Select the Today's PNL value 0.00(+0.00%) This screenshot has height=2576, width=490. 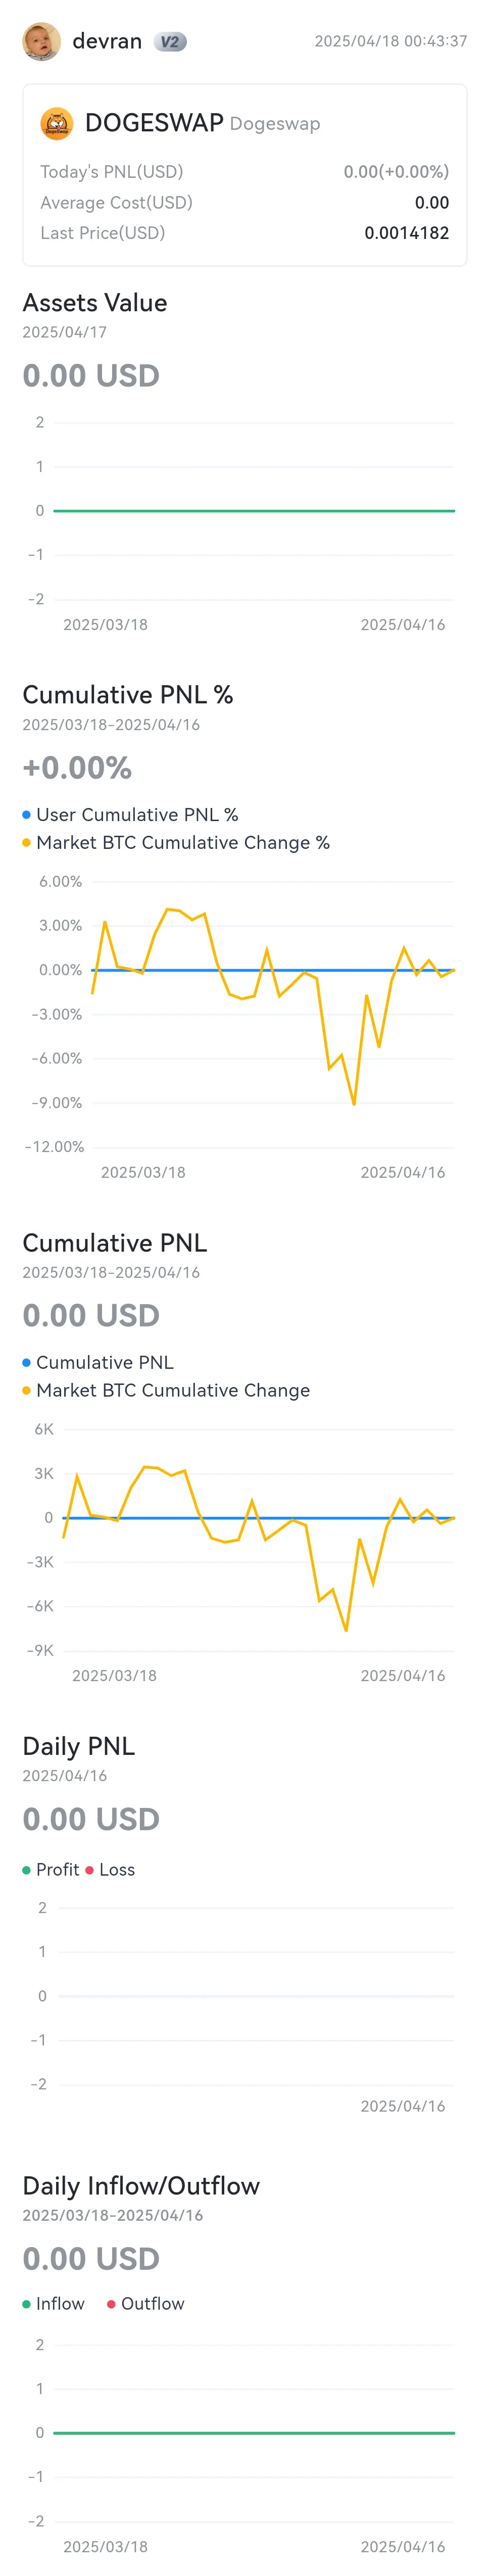pos(396,172)
